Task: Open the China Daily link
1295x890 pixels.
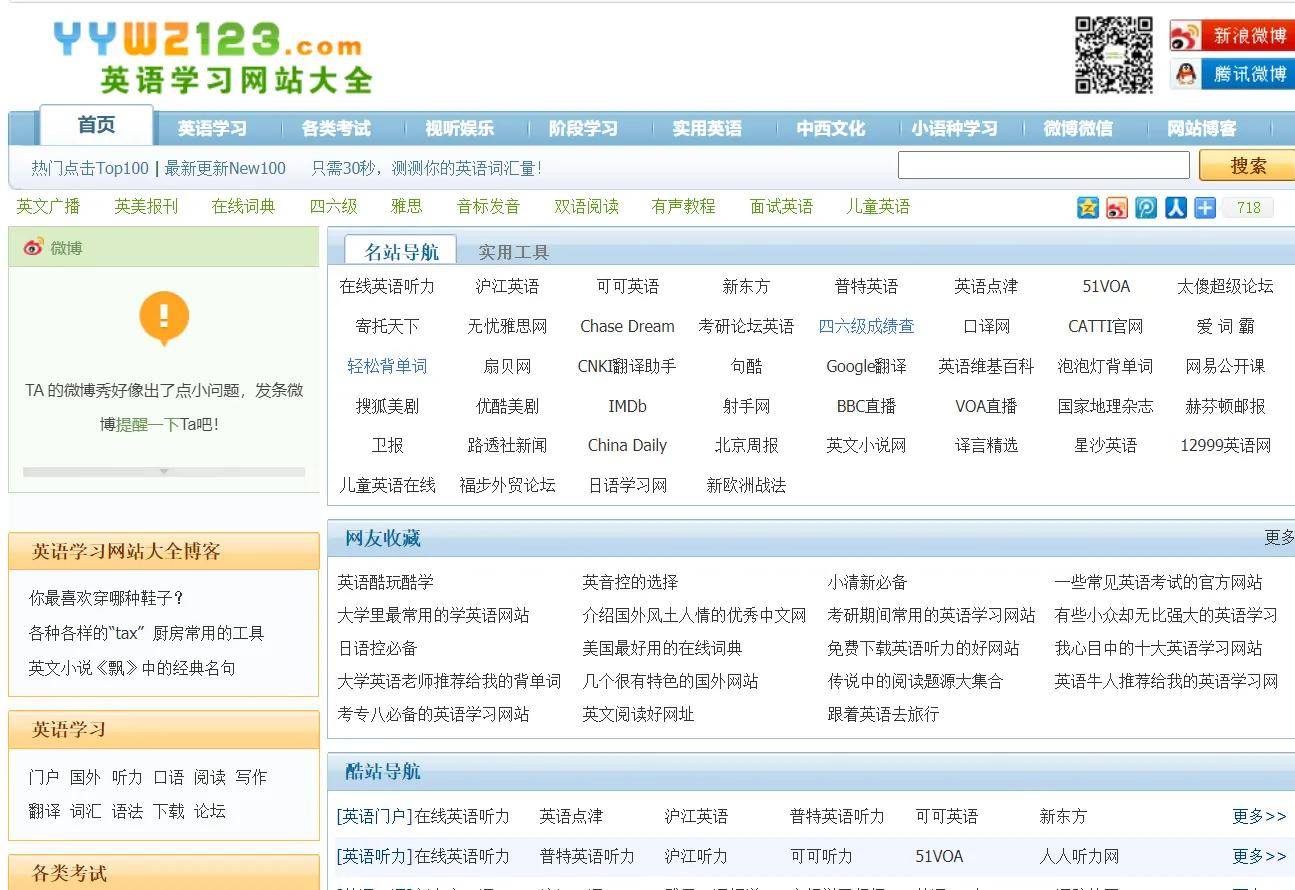Action: [627, 445]
